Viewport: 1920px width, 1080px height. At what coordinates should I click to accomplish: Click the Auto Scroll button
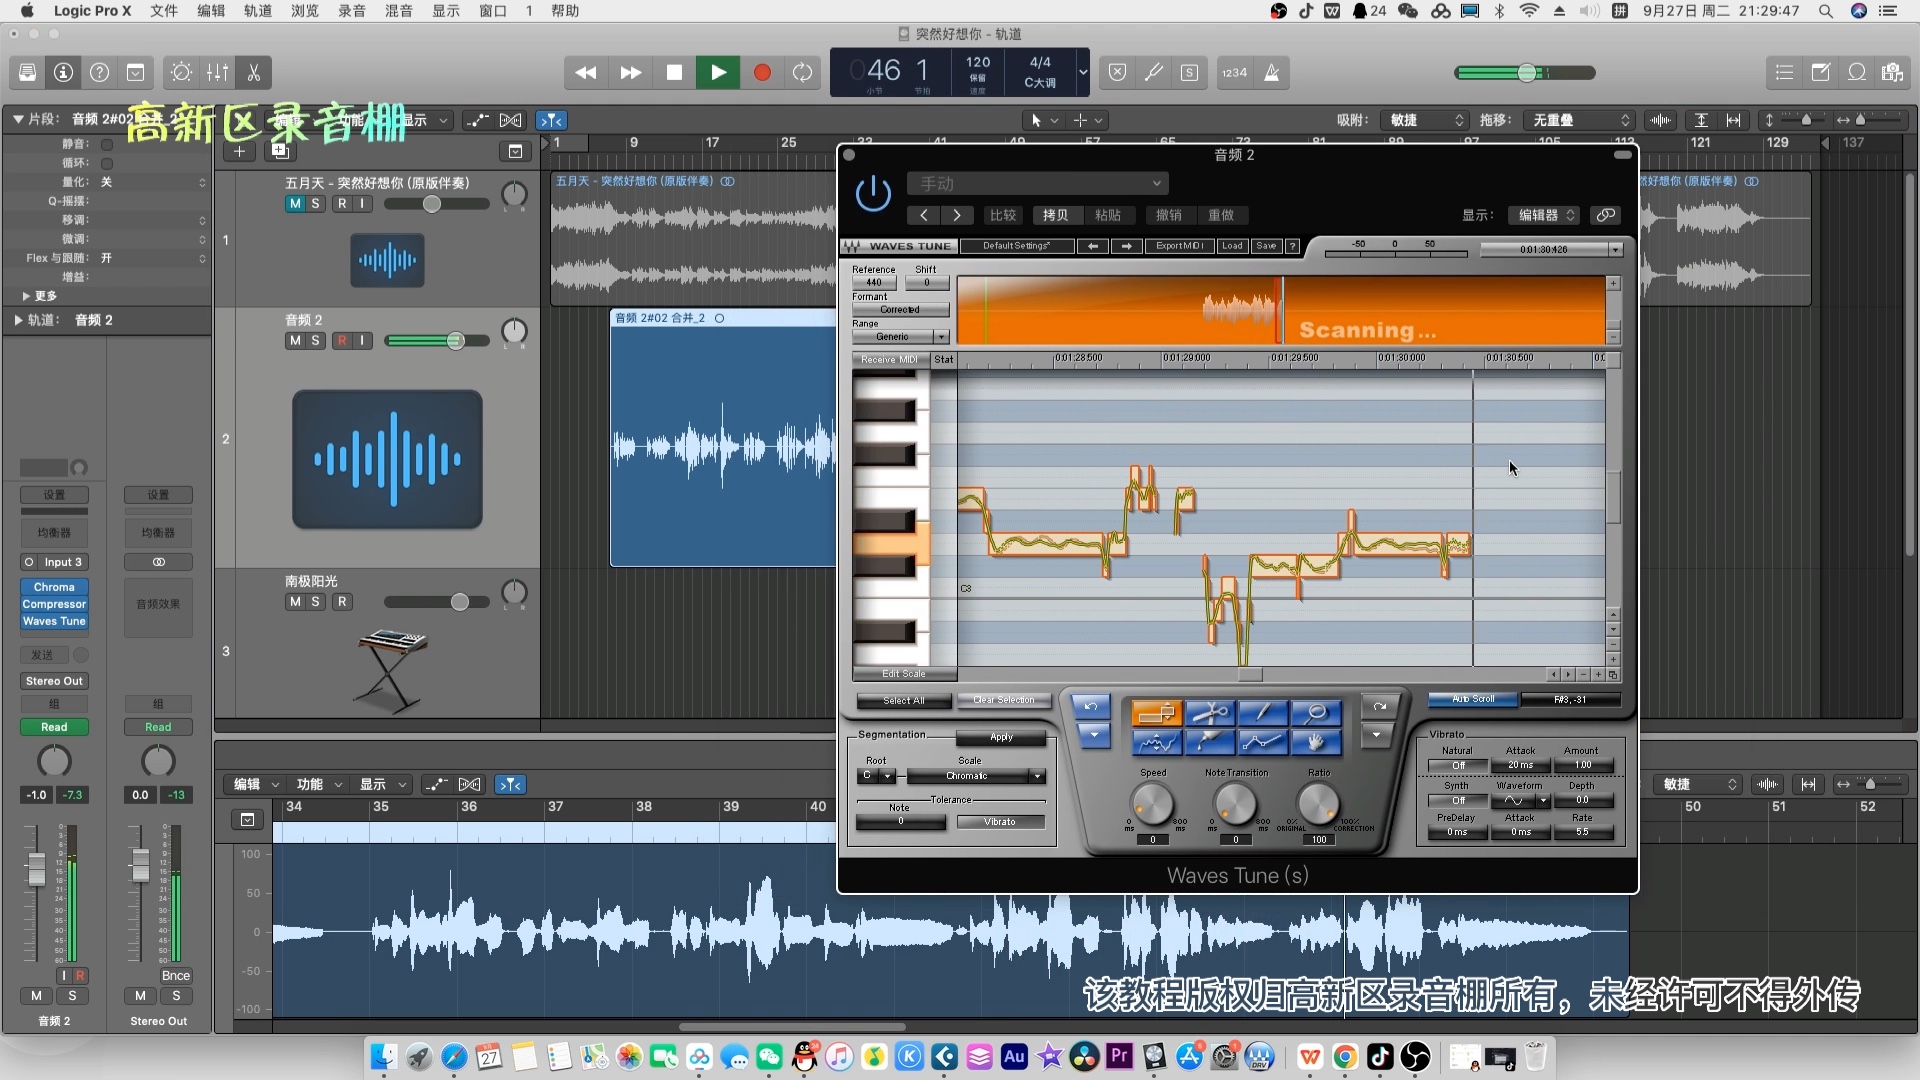pyautogui.click(x=1473, y=699)
